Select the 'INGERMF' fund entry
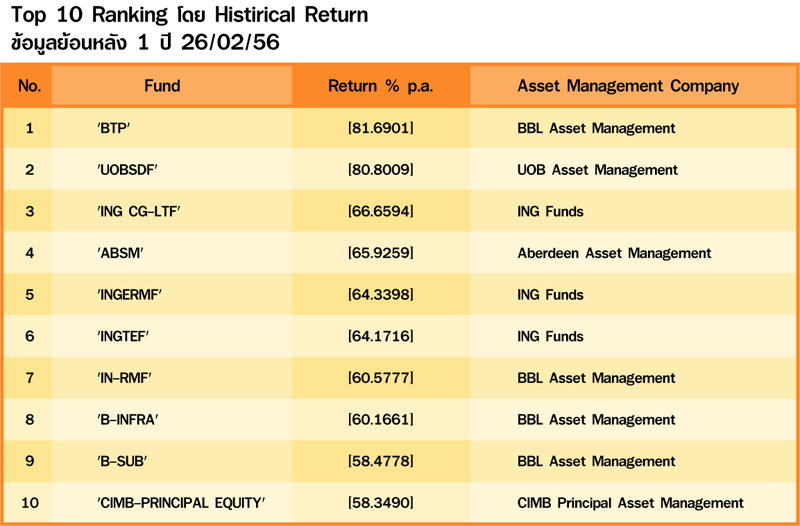 tap(129, 295)
